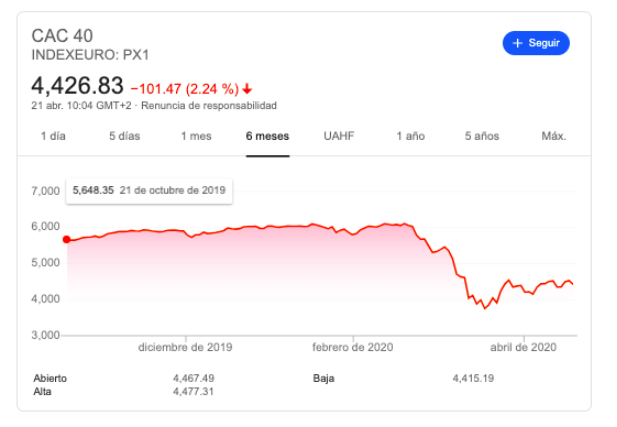This screenshot has width=617, height=427.
Task: Follow CAC 40 with Seguir button
Action: (536, 43)
